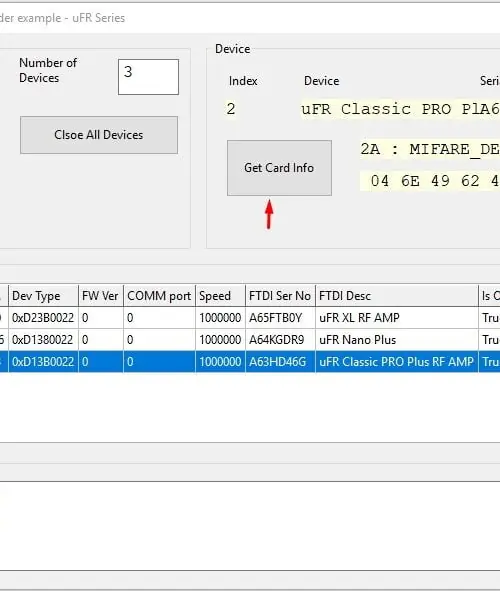Click the card UID 04 6E 49 62 field

430,181
